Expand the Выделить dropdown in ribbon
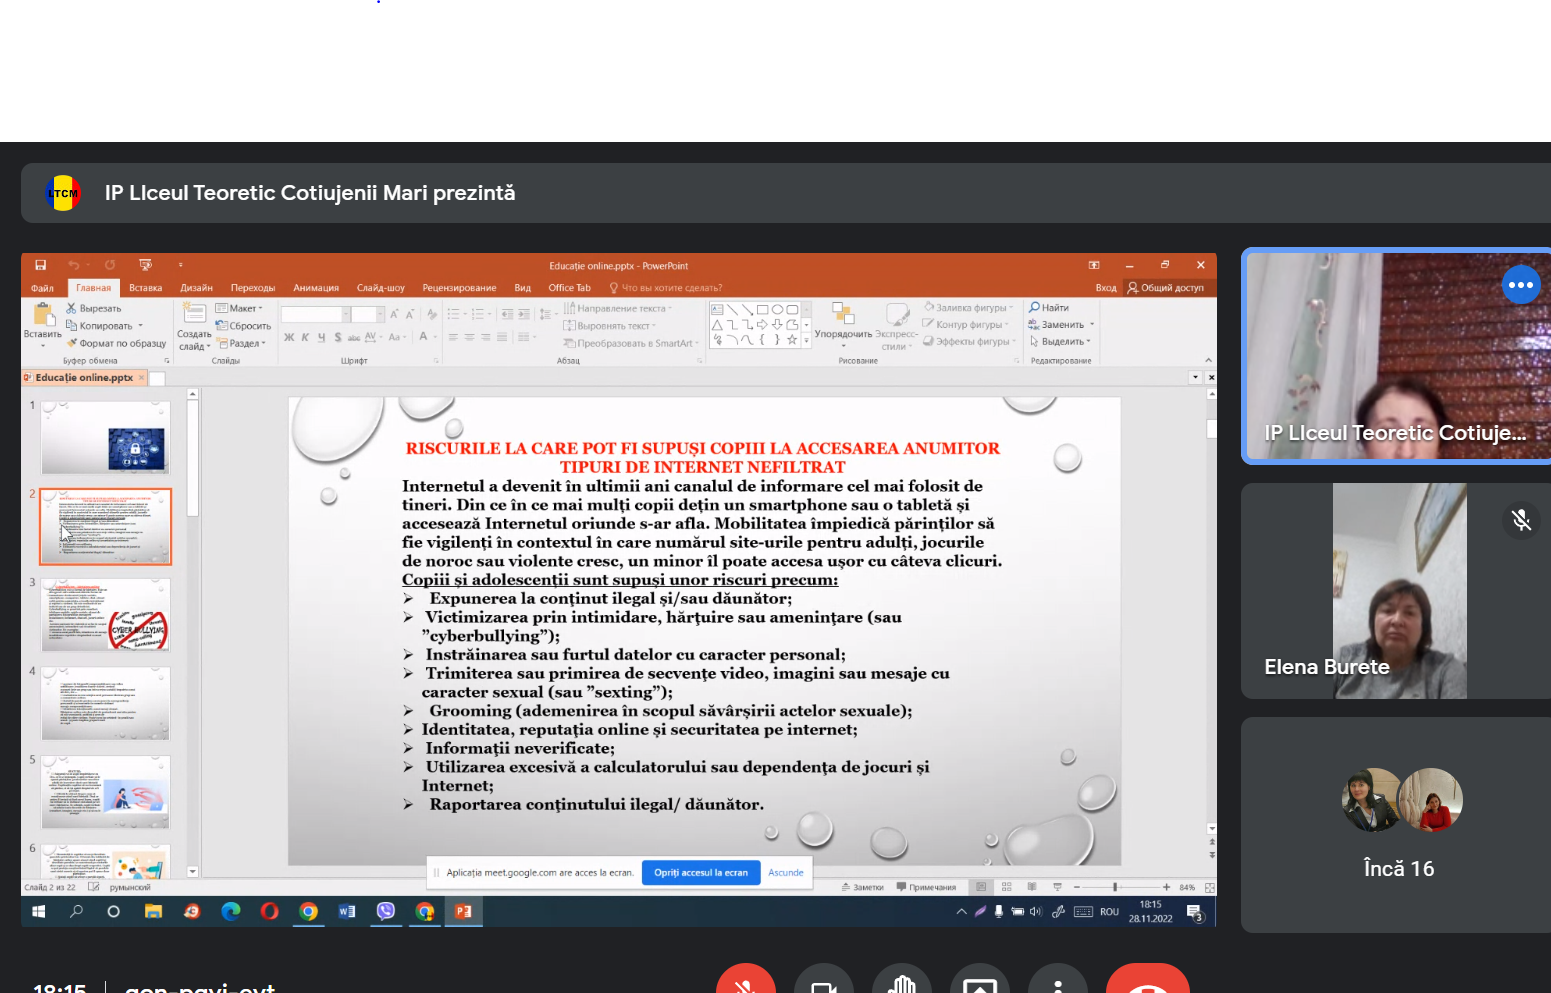The width and height of the screenshot is (1551, 993). tap(1060, 342)
